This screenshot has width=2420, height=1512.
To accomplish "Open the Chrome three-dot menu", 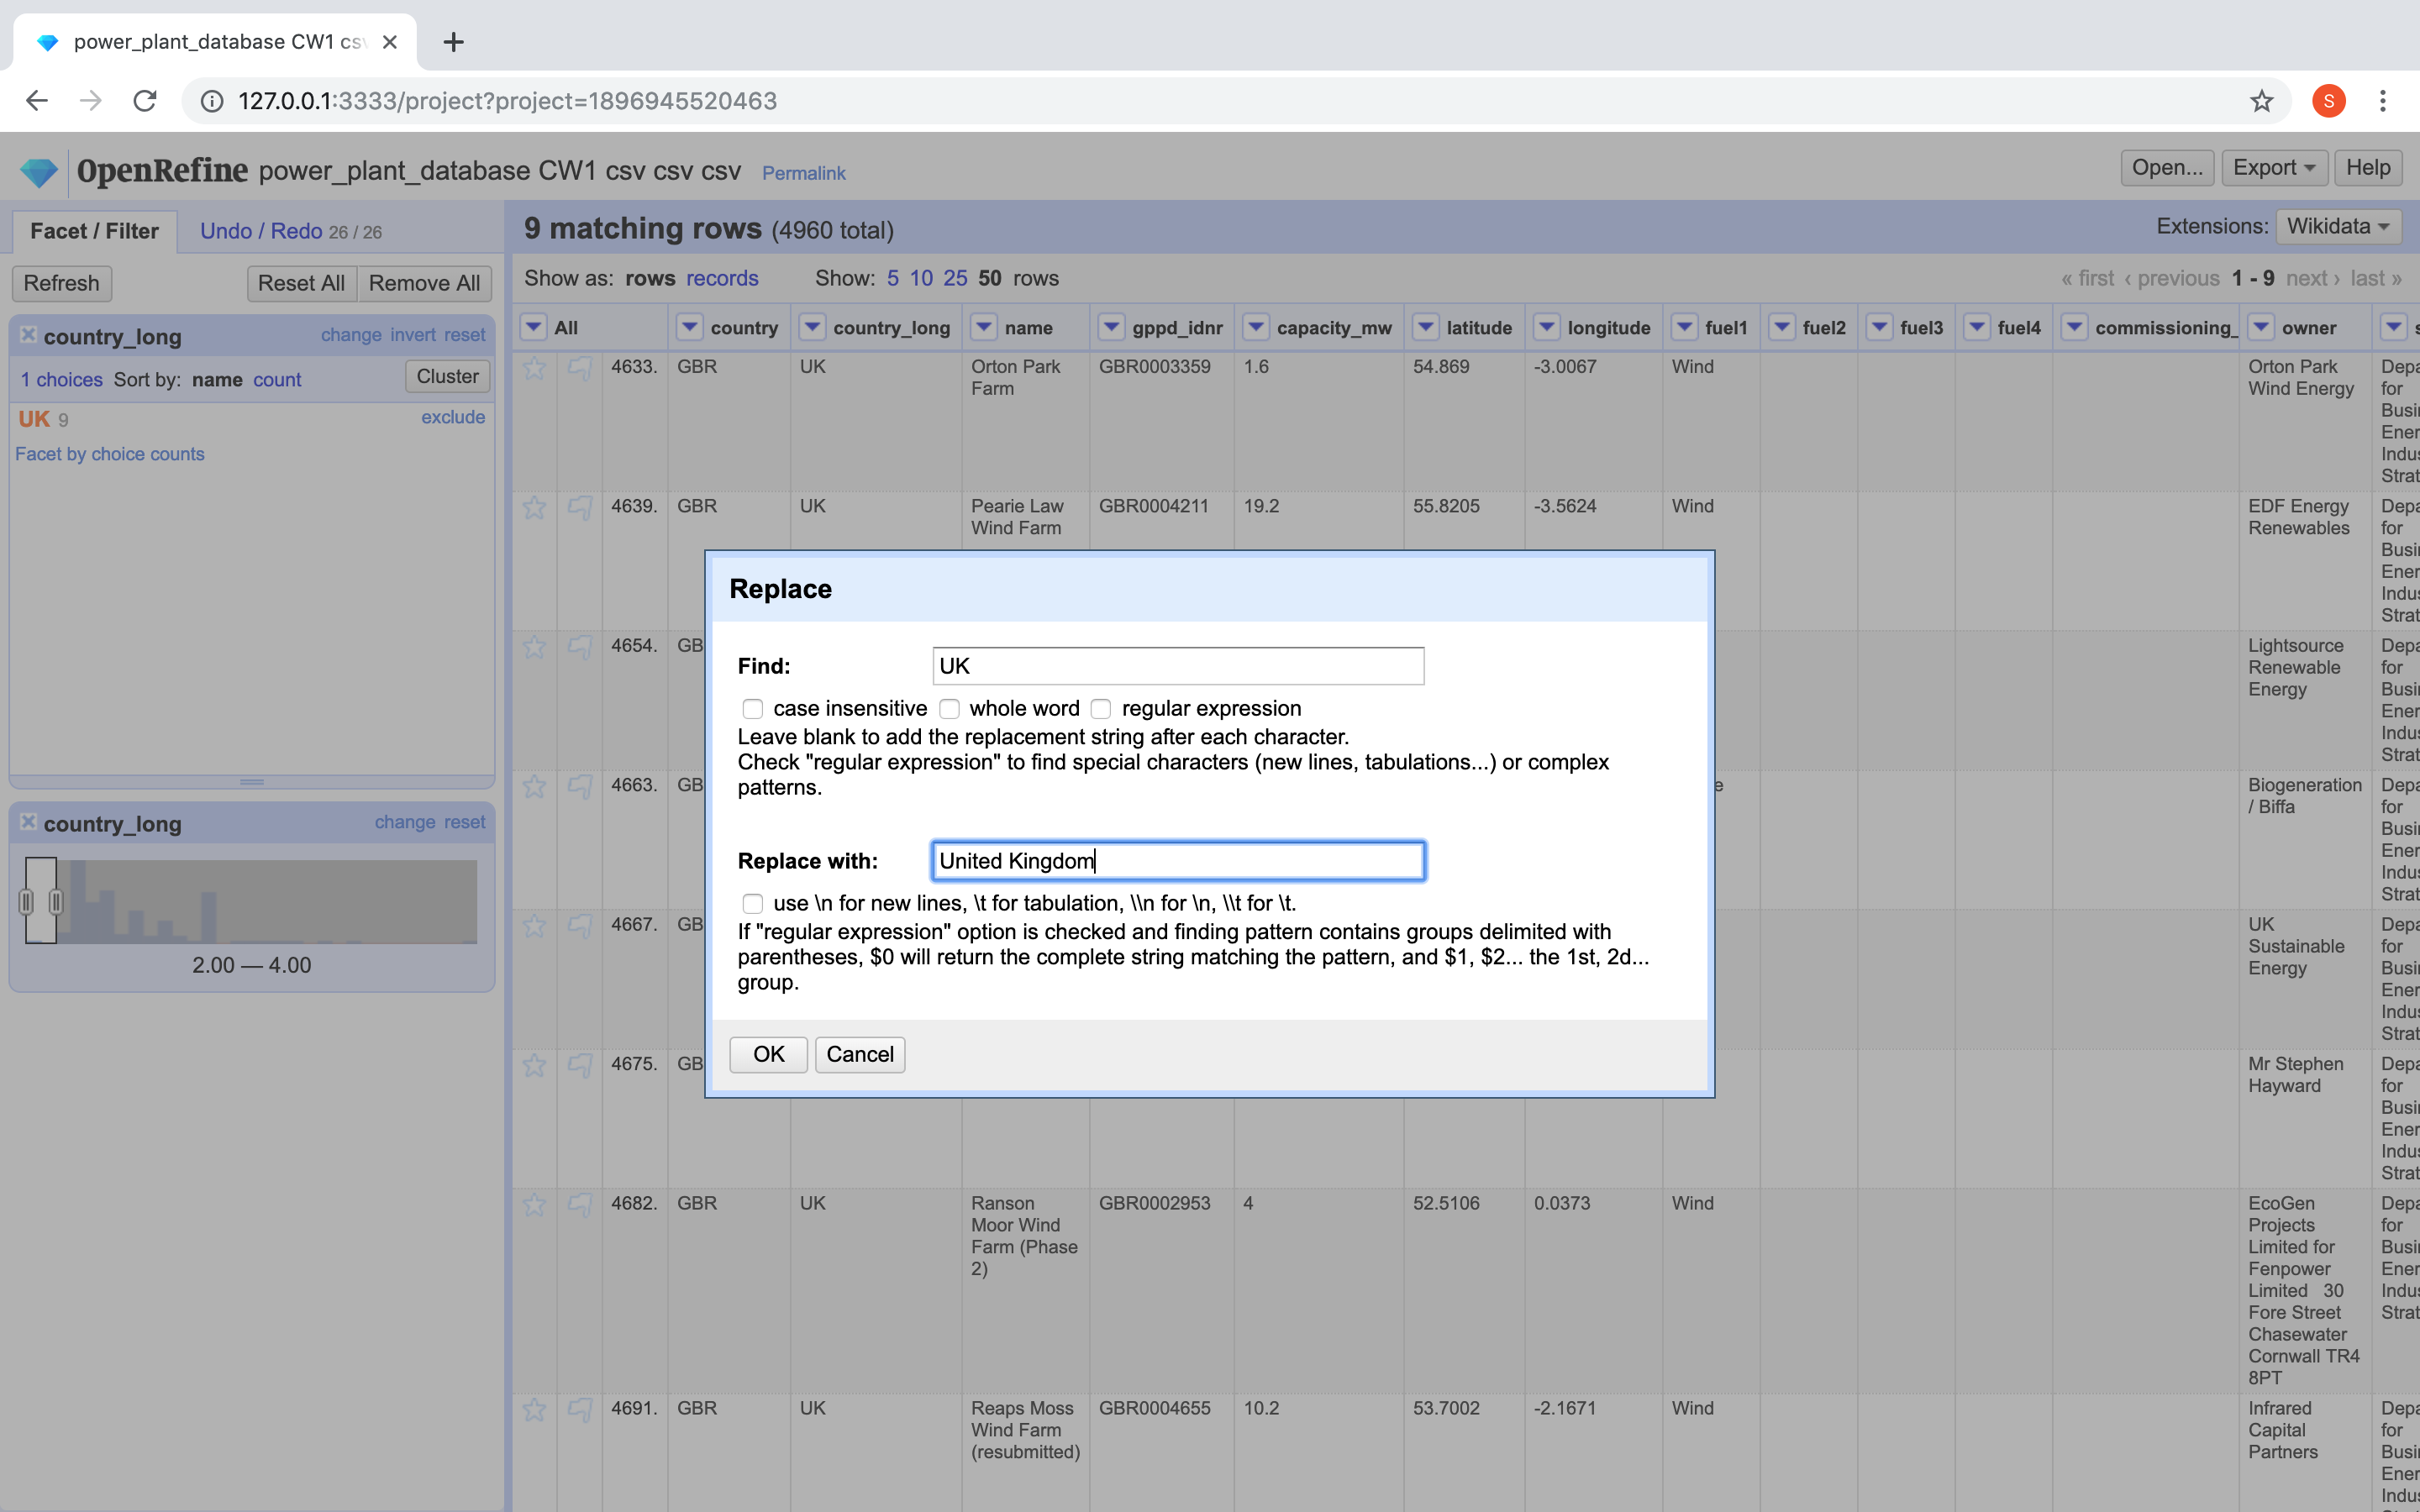I will (x=2382, y=101).
